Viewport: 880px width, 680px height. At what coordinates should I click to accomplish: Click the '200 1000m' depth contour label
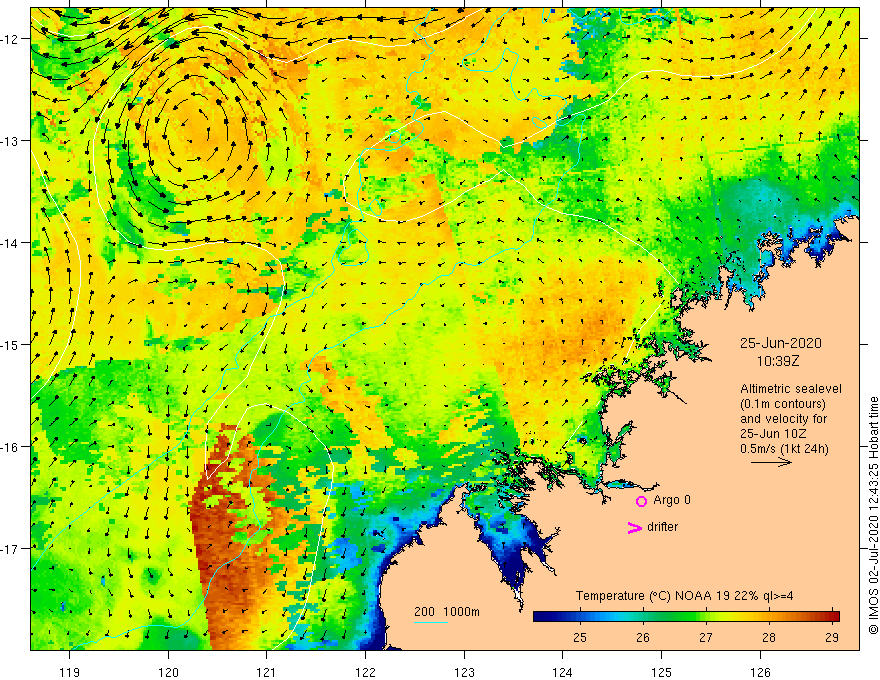click(447, 612)
